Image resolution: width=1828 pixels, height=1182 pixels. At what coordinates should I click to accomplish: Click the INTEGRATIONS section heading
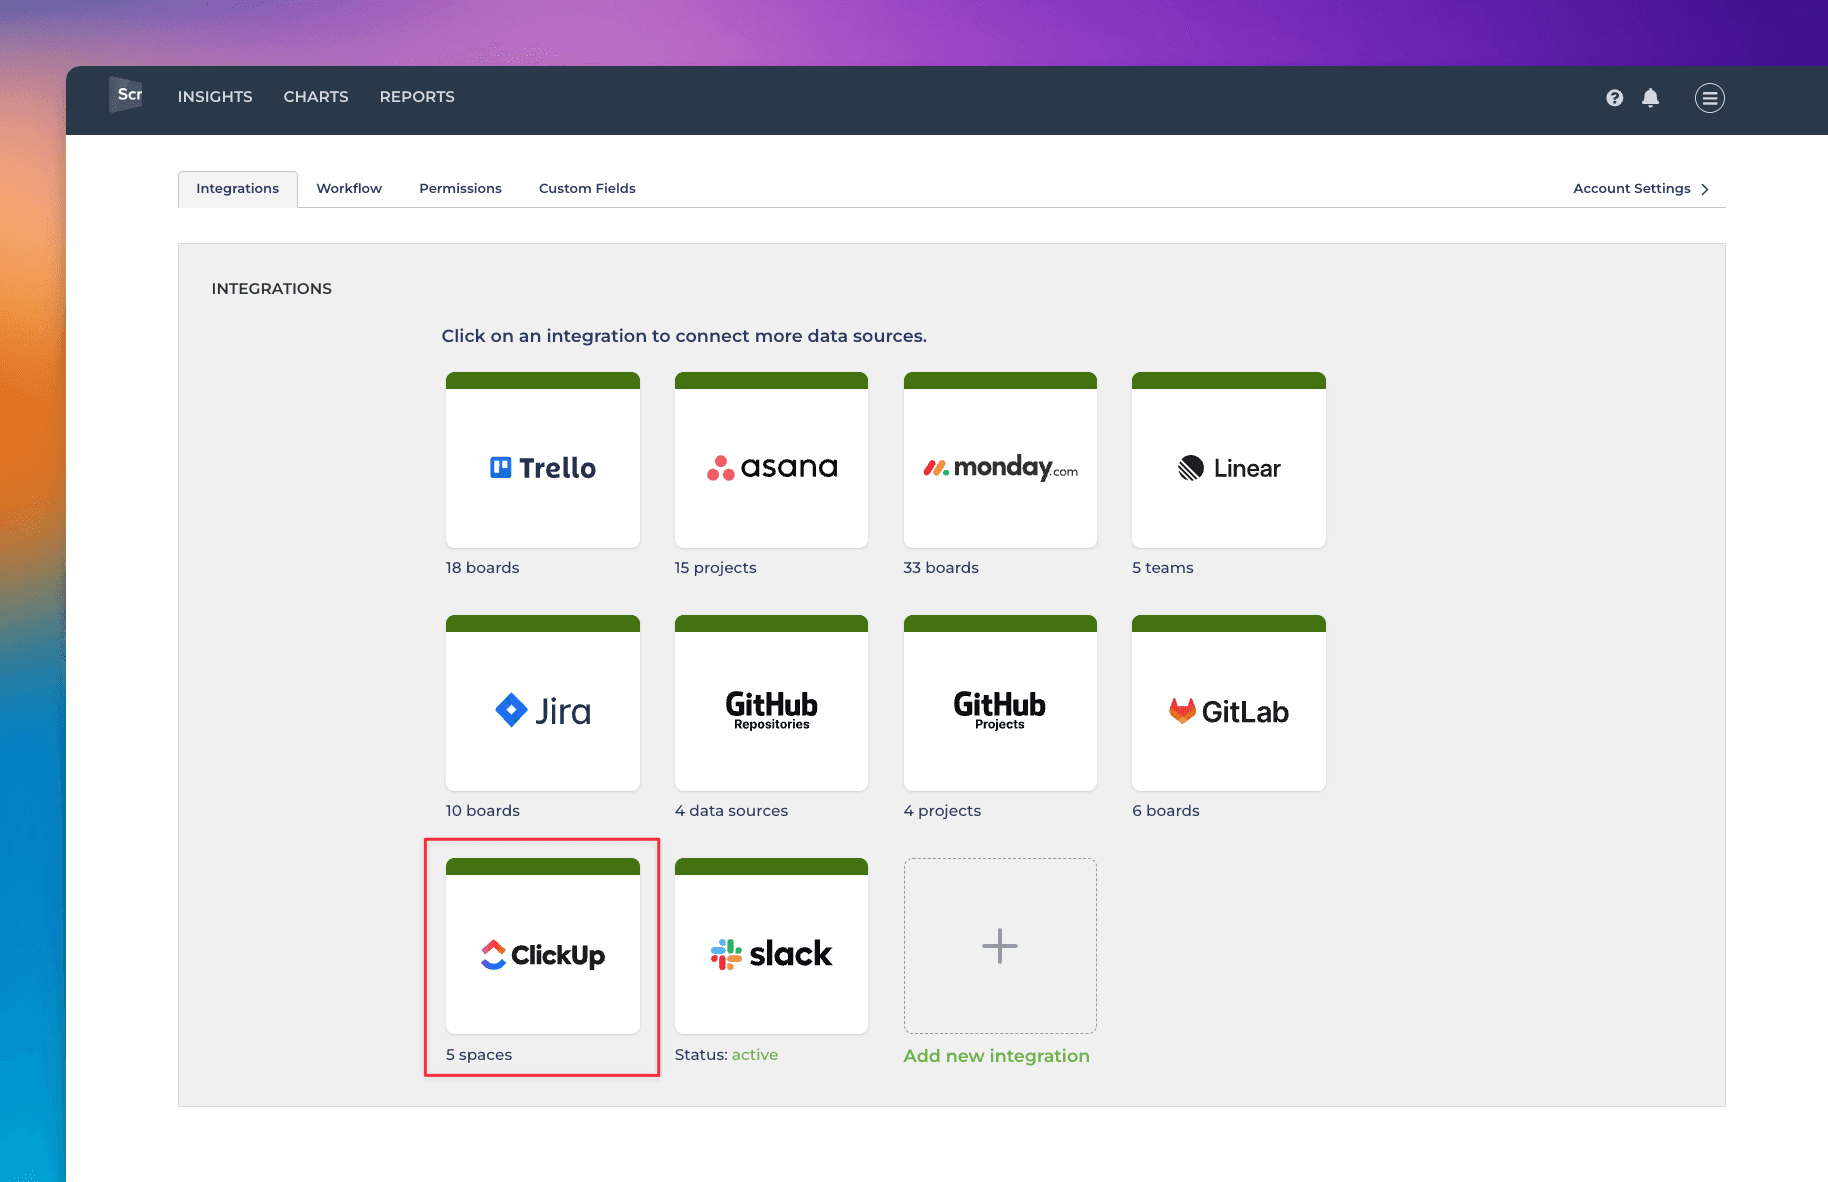272,289
